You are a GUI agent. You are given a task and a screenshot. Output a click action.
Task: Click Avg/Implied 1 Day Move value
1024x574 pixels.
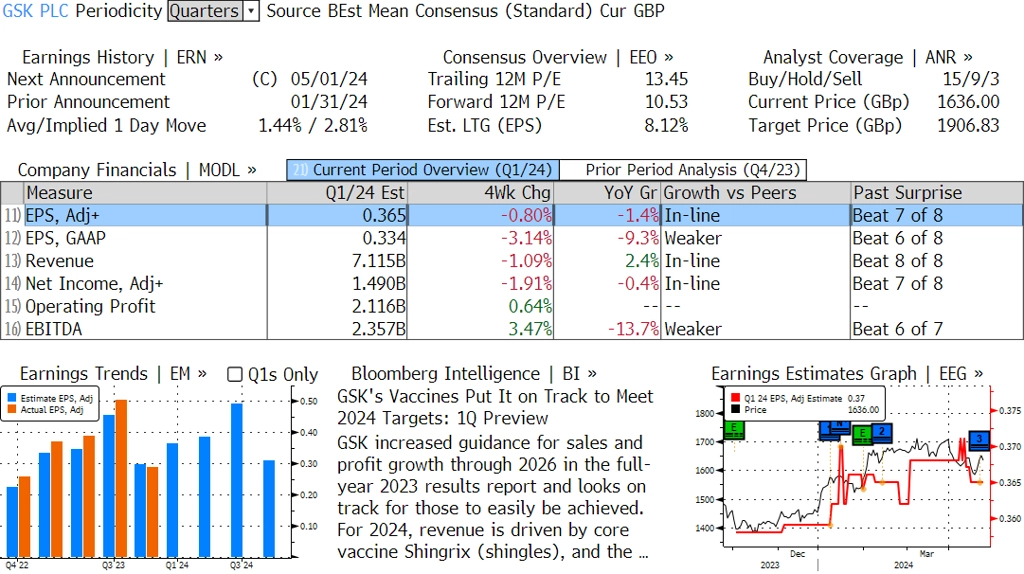(313, 126)
